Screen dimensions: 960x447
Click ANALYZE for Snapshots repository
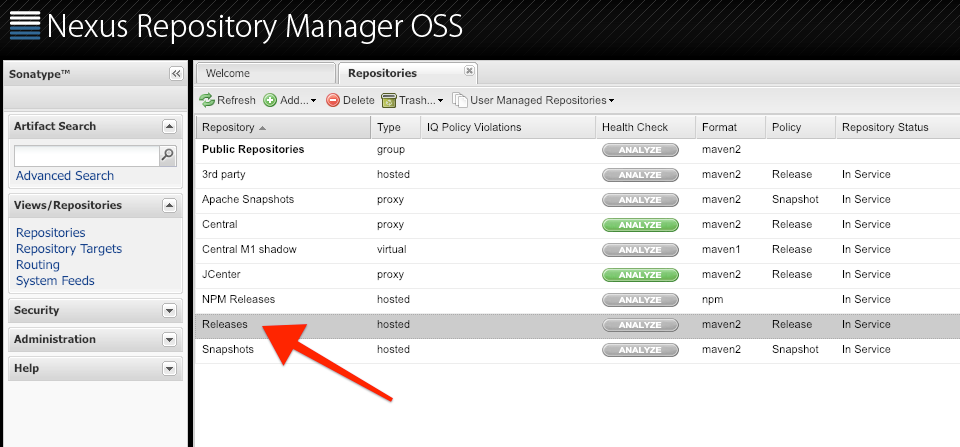640,350
